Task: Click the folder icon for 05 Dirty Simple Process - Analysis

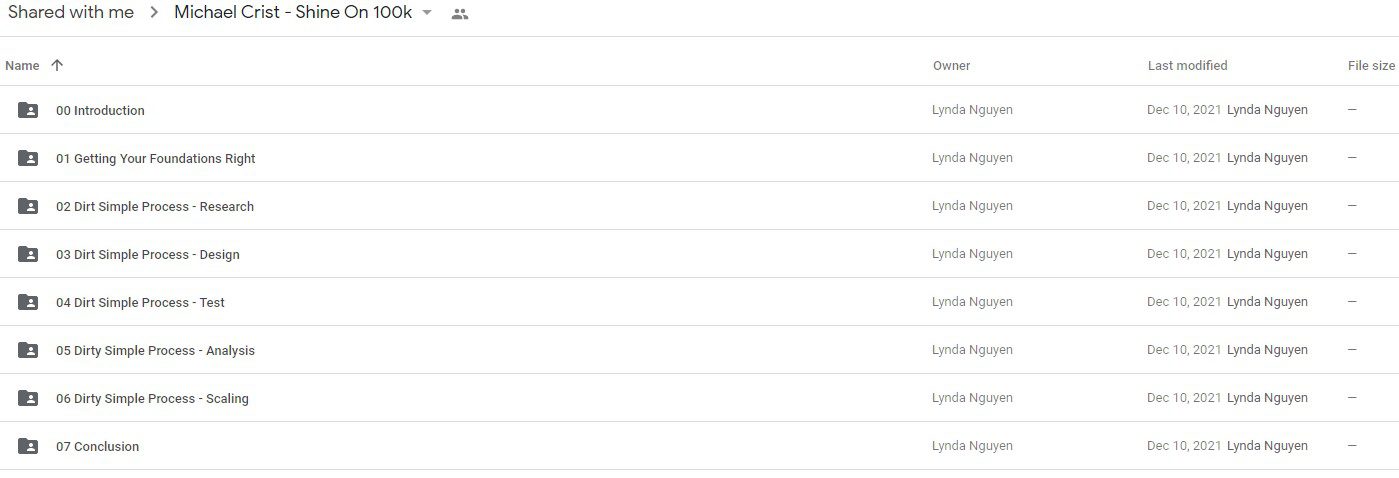Action: (28, 350)
